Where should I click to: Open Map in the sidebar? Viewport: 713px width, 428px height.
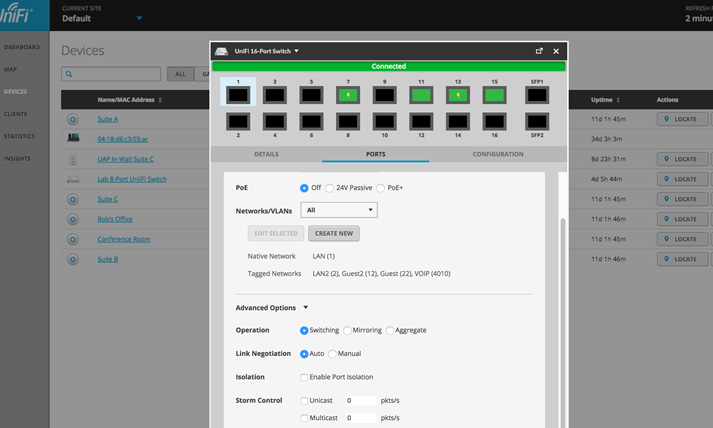point(10,70)
